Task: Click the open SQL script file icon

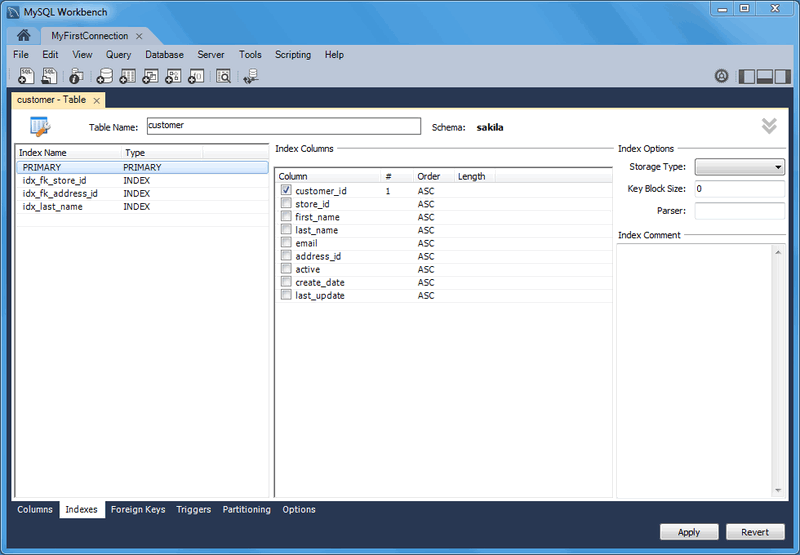Action: coord(48,76)
